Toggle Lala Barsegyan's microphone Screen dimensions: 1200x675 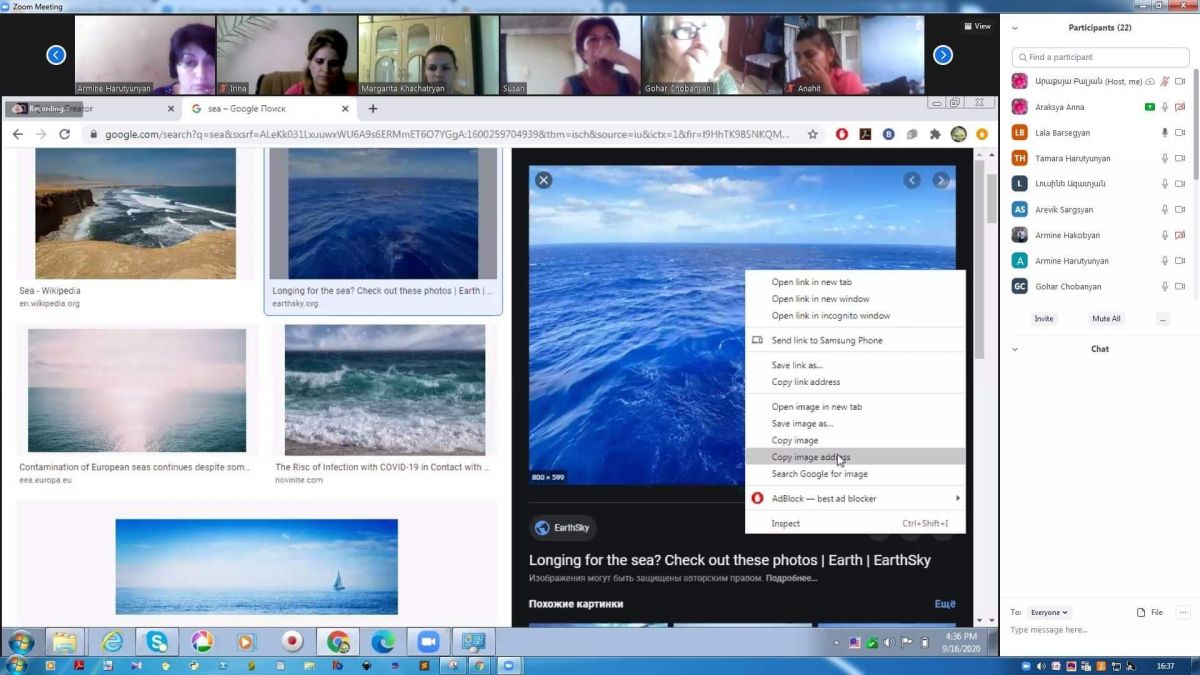[x=1164, y=133]
